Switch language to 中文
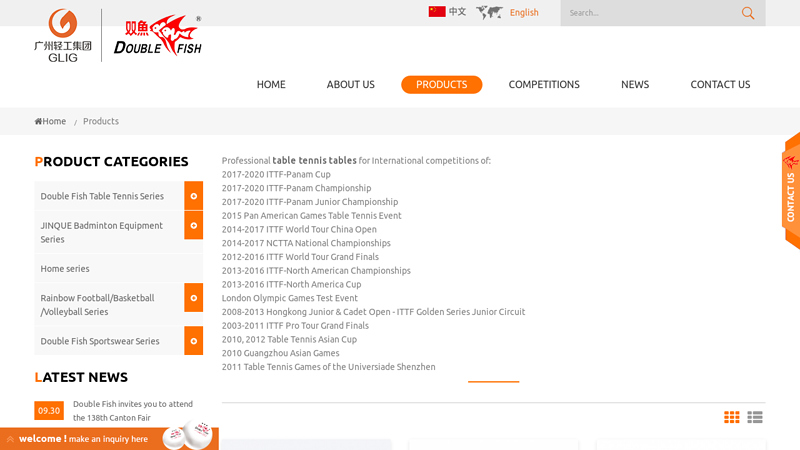 pyautogui.click(x=457, y=12)
